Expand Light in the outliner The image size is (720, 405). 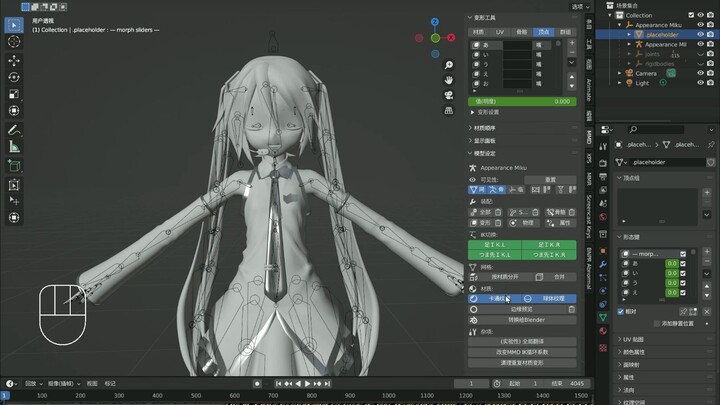[619, 83]
